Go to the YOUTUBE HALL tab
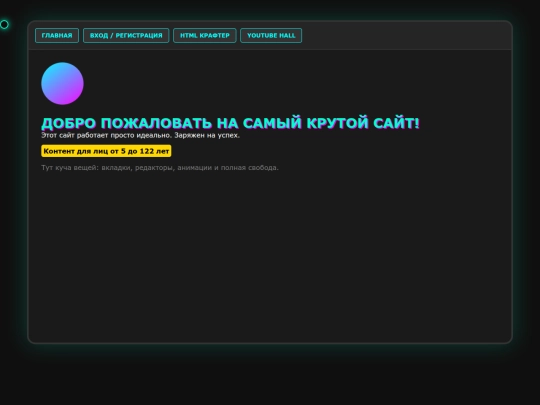The height and width of the screenshot is (405, 540). point(271,35)
